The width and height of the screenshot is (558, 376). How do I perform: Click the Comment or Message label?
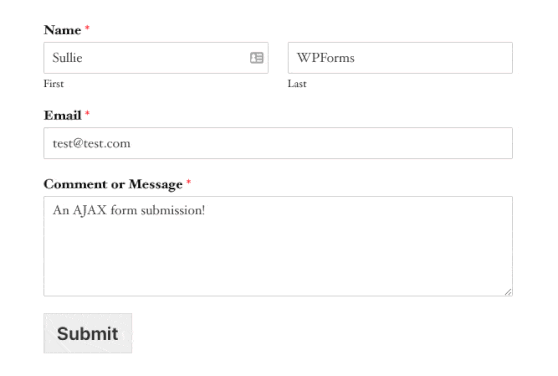[x=113, y=184]
